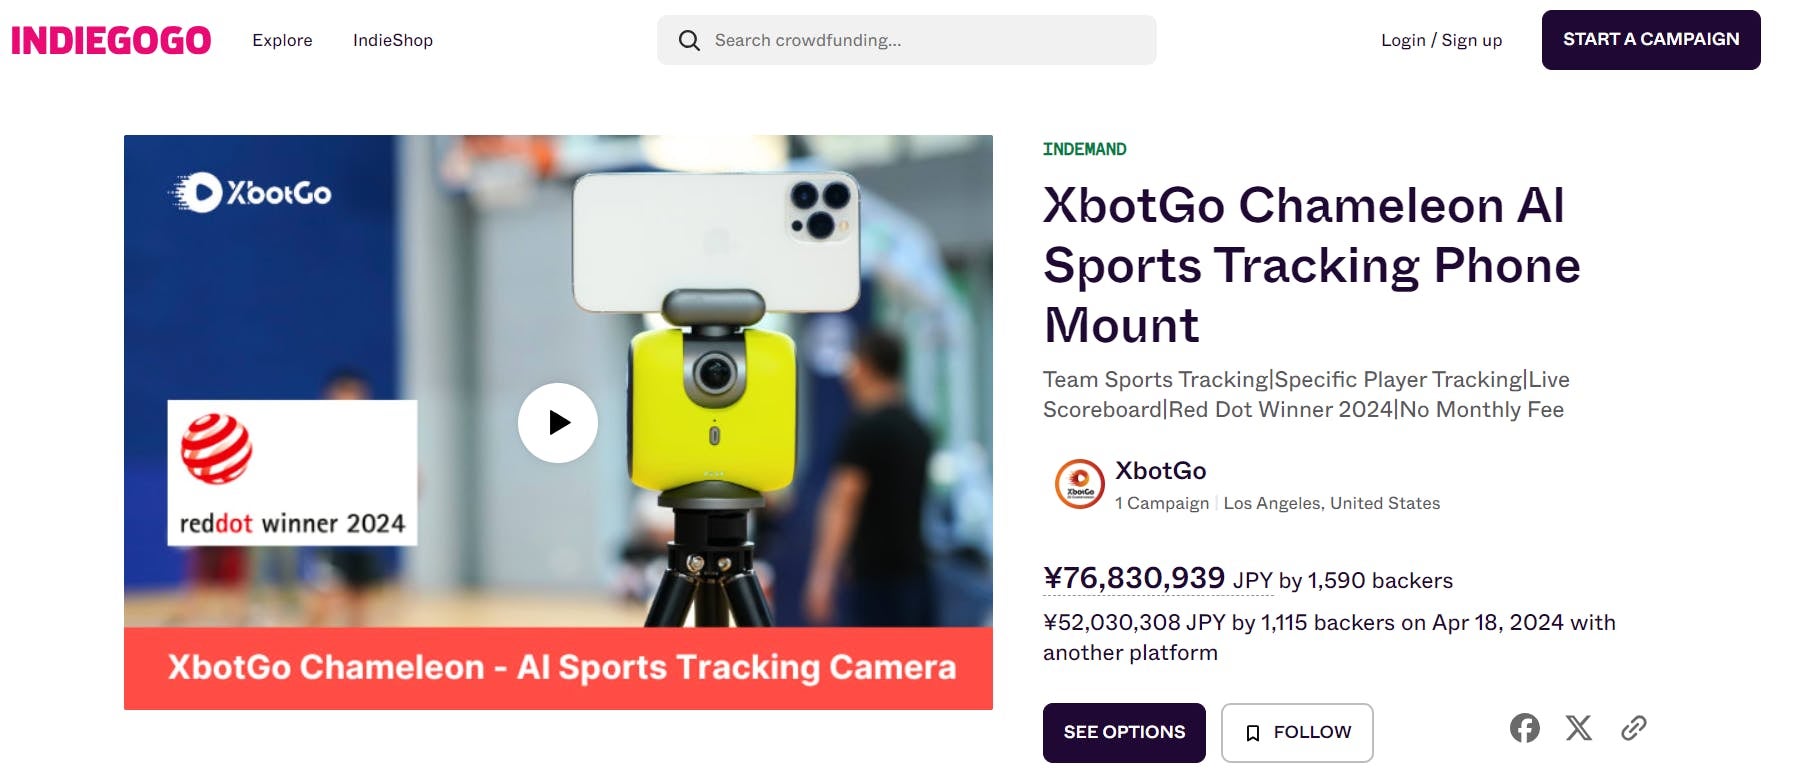This screenshot has width=1794, height=779.
Task: Click the INDEMAND label
Action: coord(1085,149)
